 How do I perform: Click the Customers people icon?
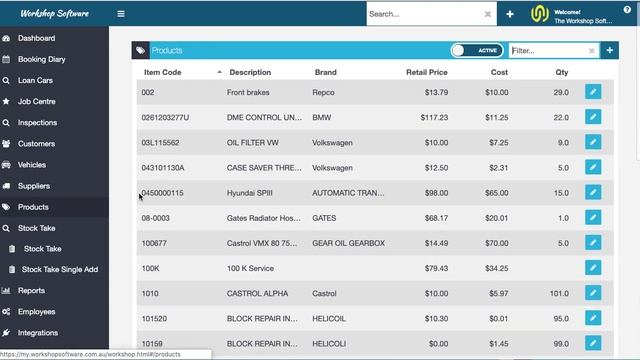[x=6, y=144]
